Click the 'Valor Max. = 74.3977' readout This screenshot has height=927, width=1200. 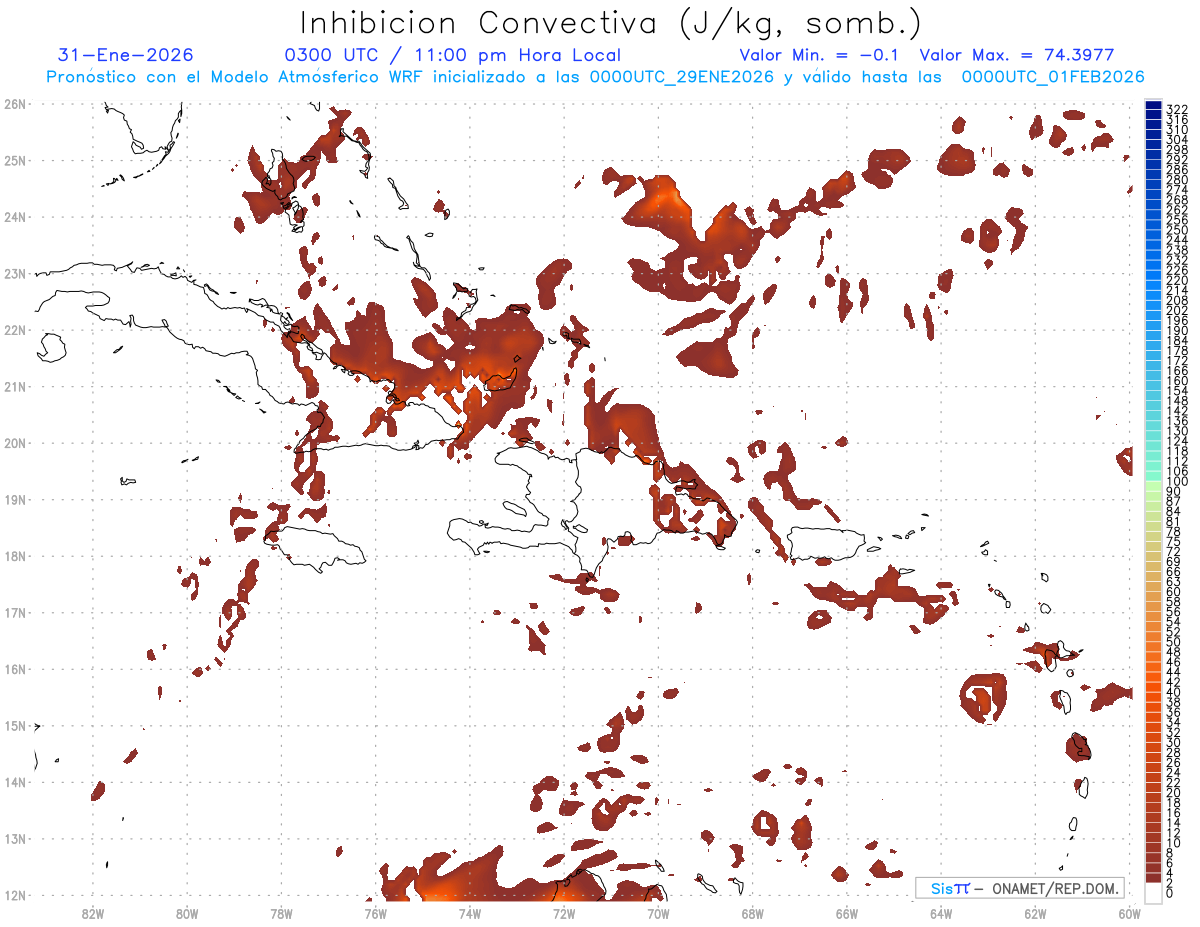coord(1017,55)
